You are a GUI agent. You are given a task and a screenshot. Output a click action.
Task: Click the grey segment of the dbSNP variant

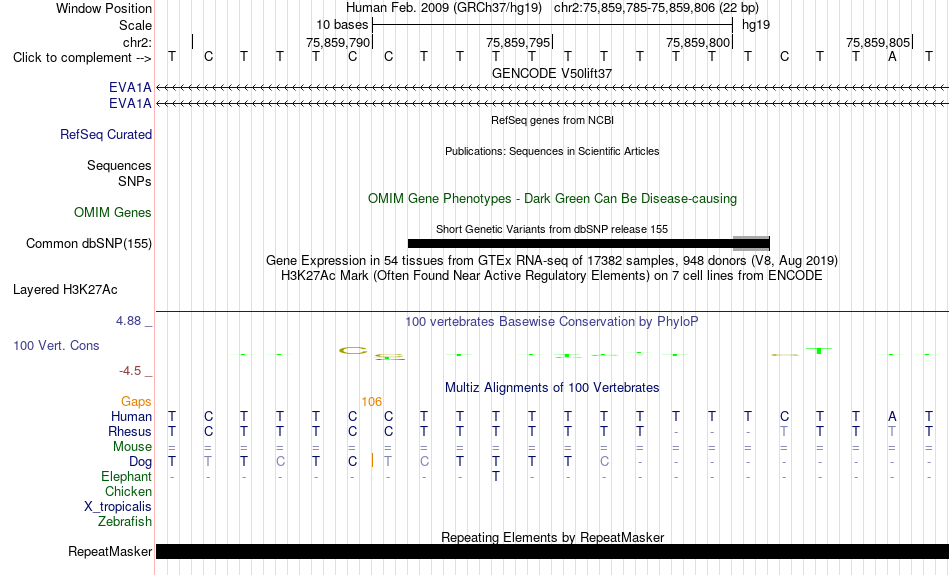pyautogui.click(x=751, y=244)
